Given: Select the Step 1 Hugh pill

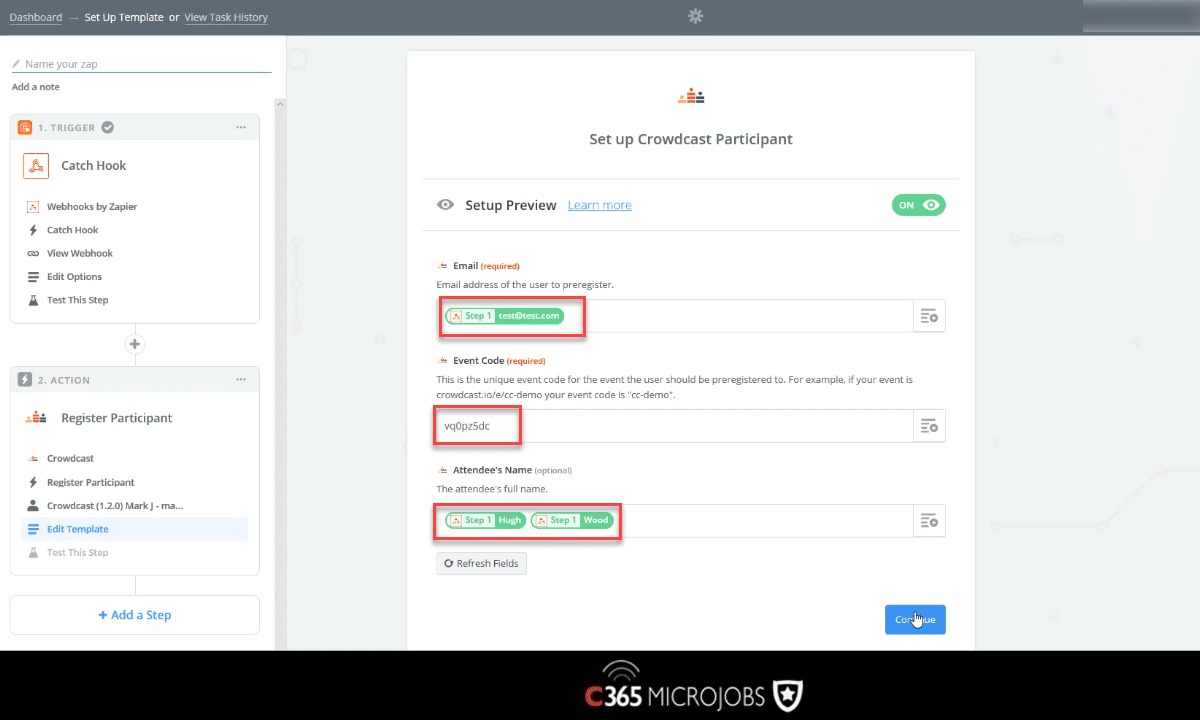Looking at the screenshot, I should (x=485, y=520).
